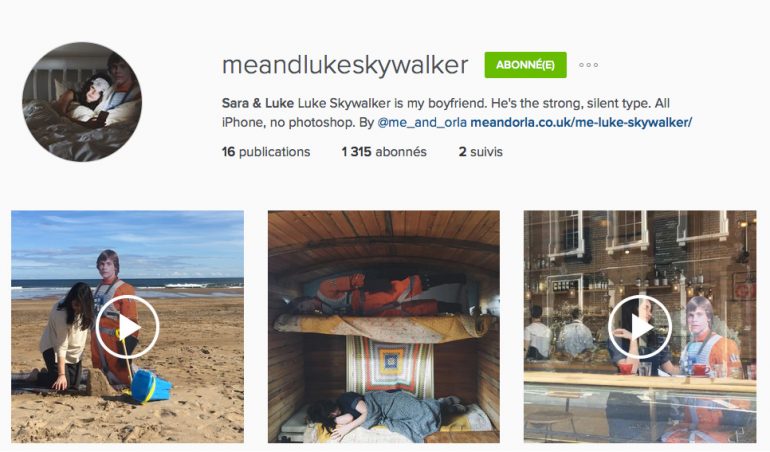Click Luke cutout's face in beach post

[108, 266]
